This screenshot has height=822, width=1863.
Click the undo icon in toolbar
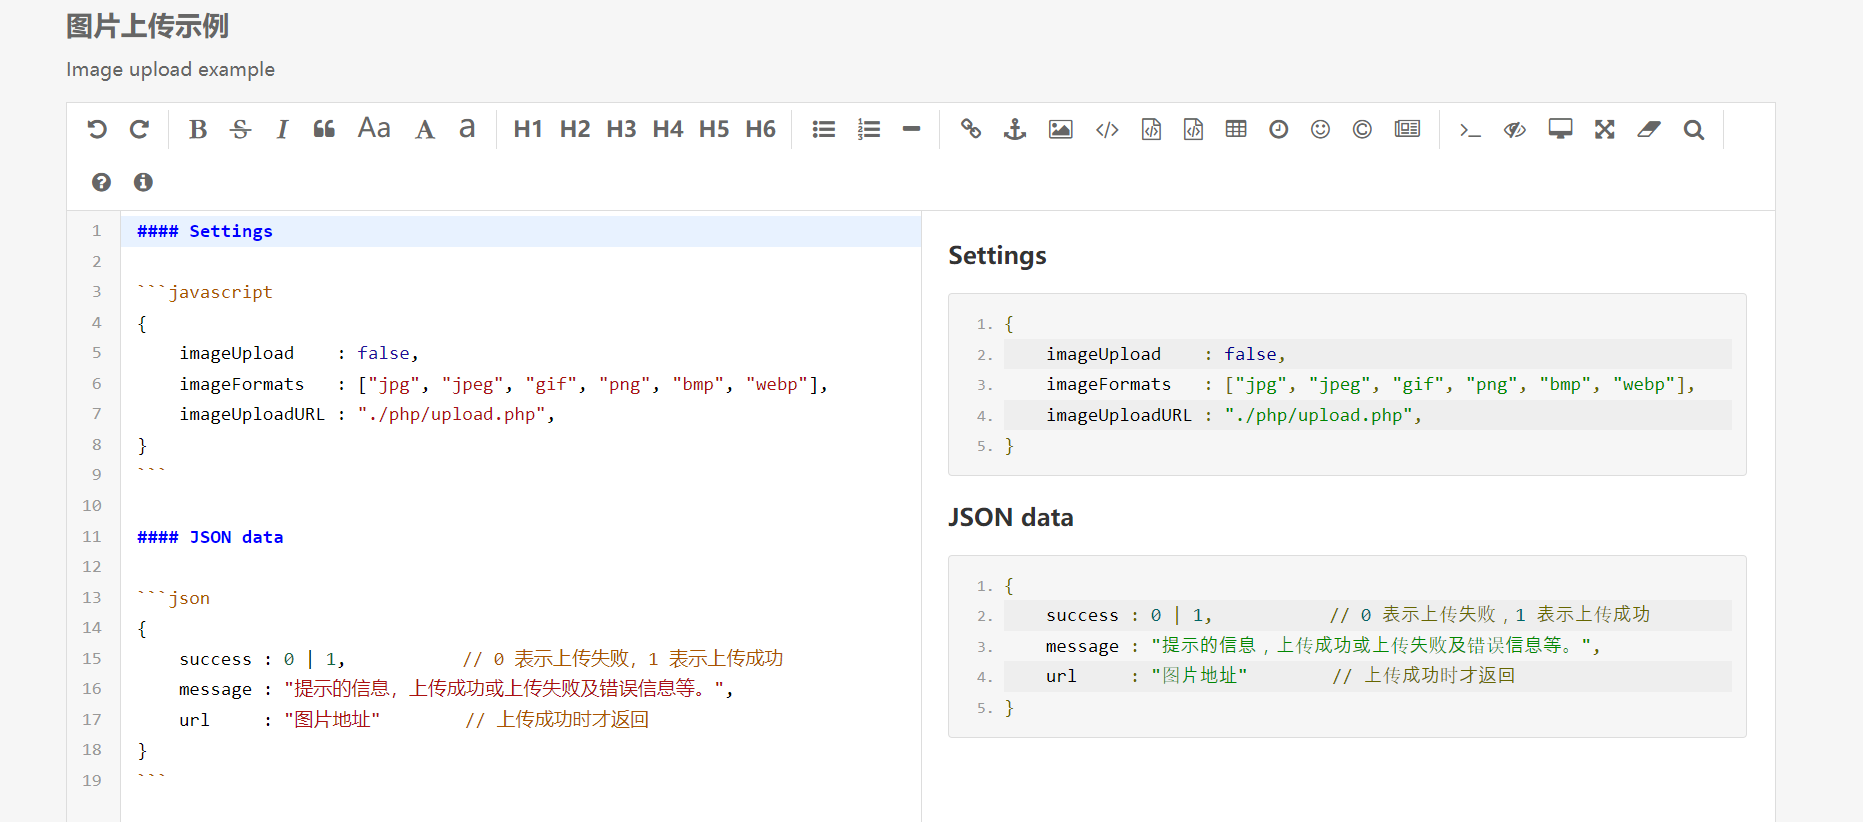pos(97,129)
